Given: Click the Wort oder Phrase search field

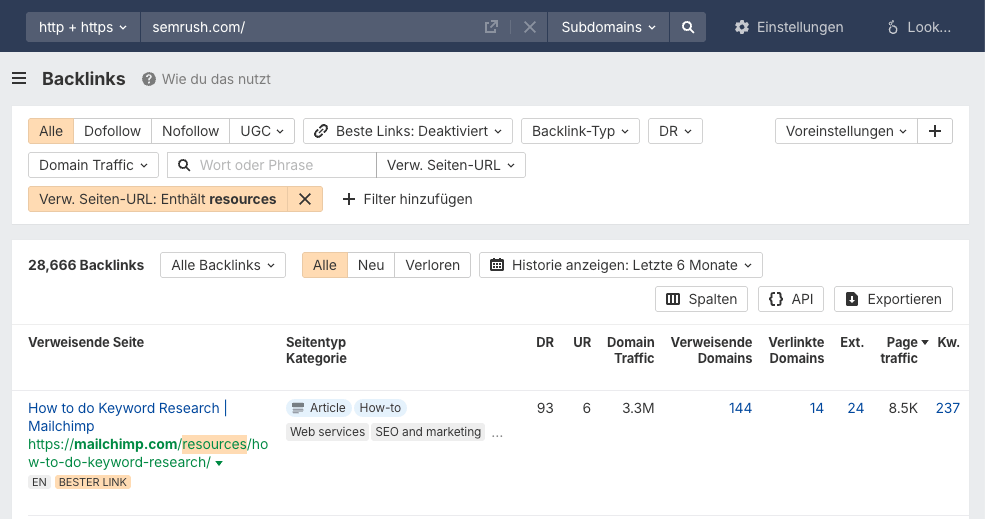Looking at the screenshot, I should (x=272, y=165).
